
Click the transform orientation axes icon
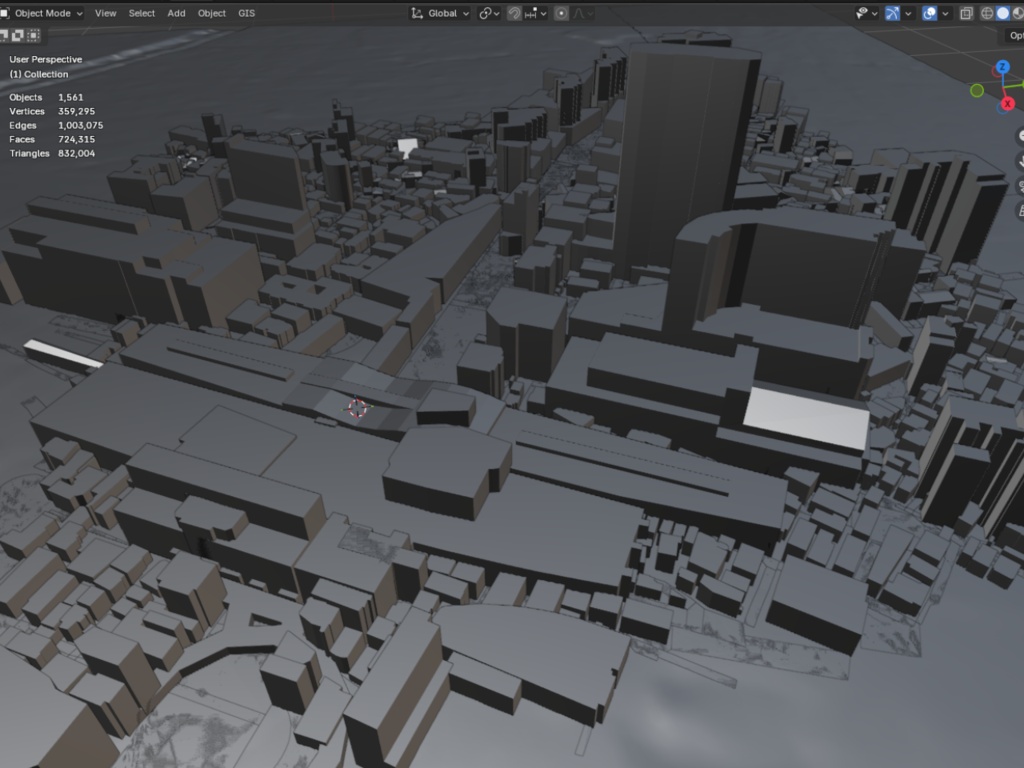417,13
